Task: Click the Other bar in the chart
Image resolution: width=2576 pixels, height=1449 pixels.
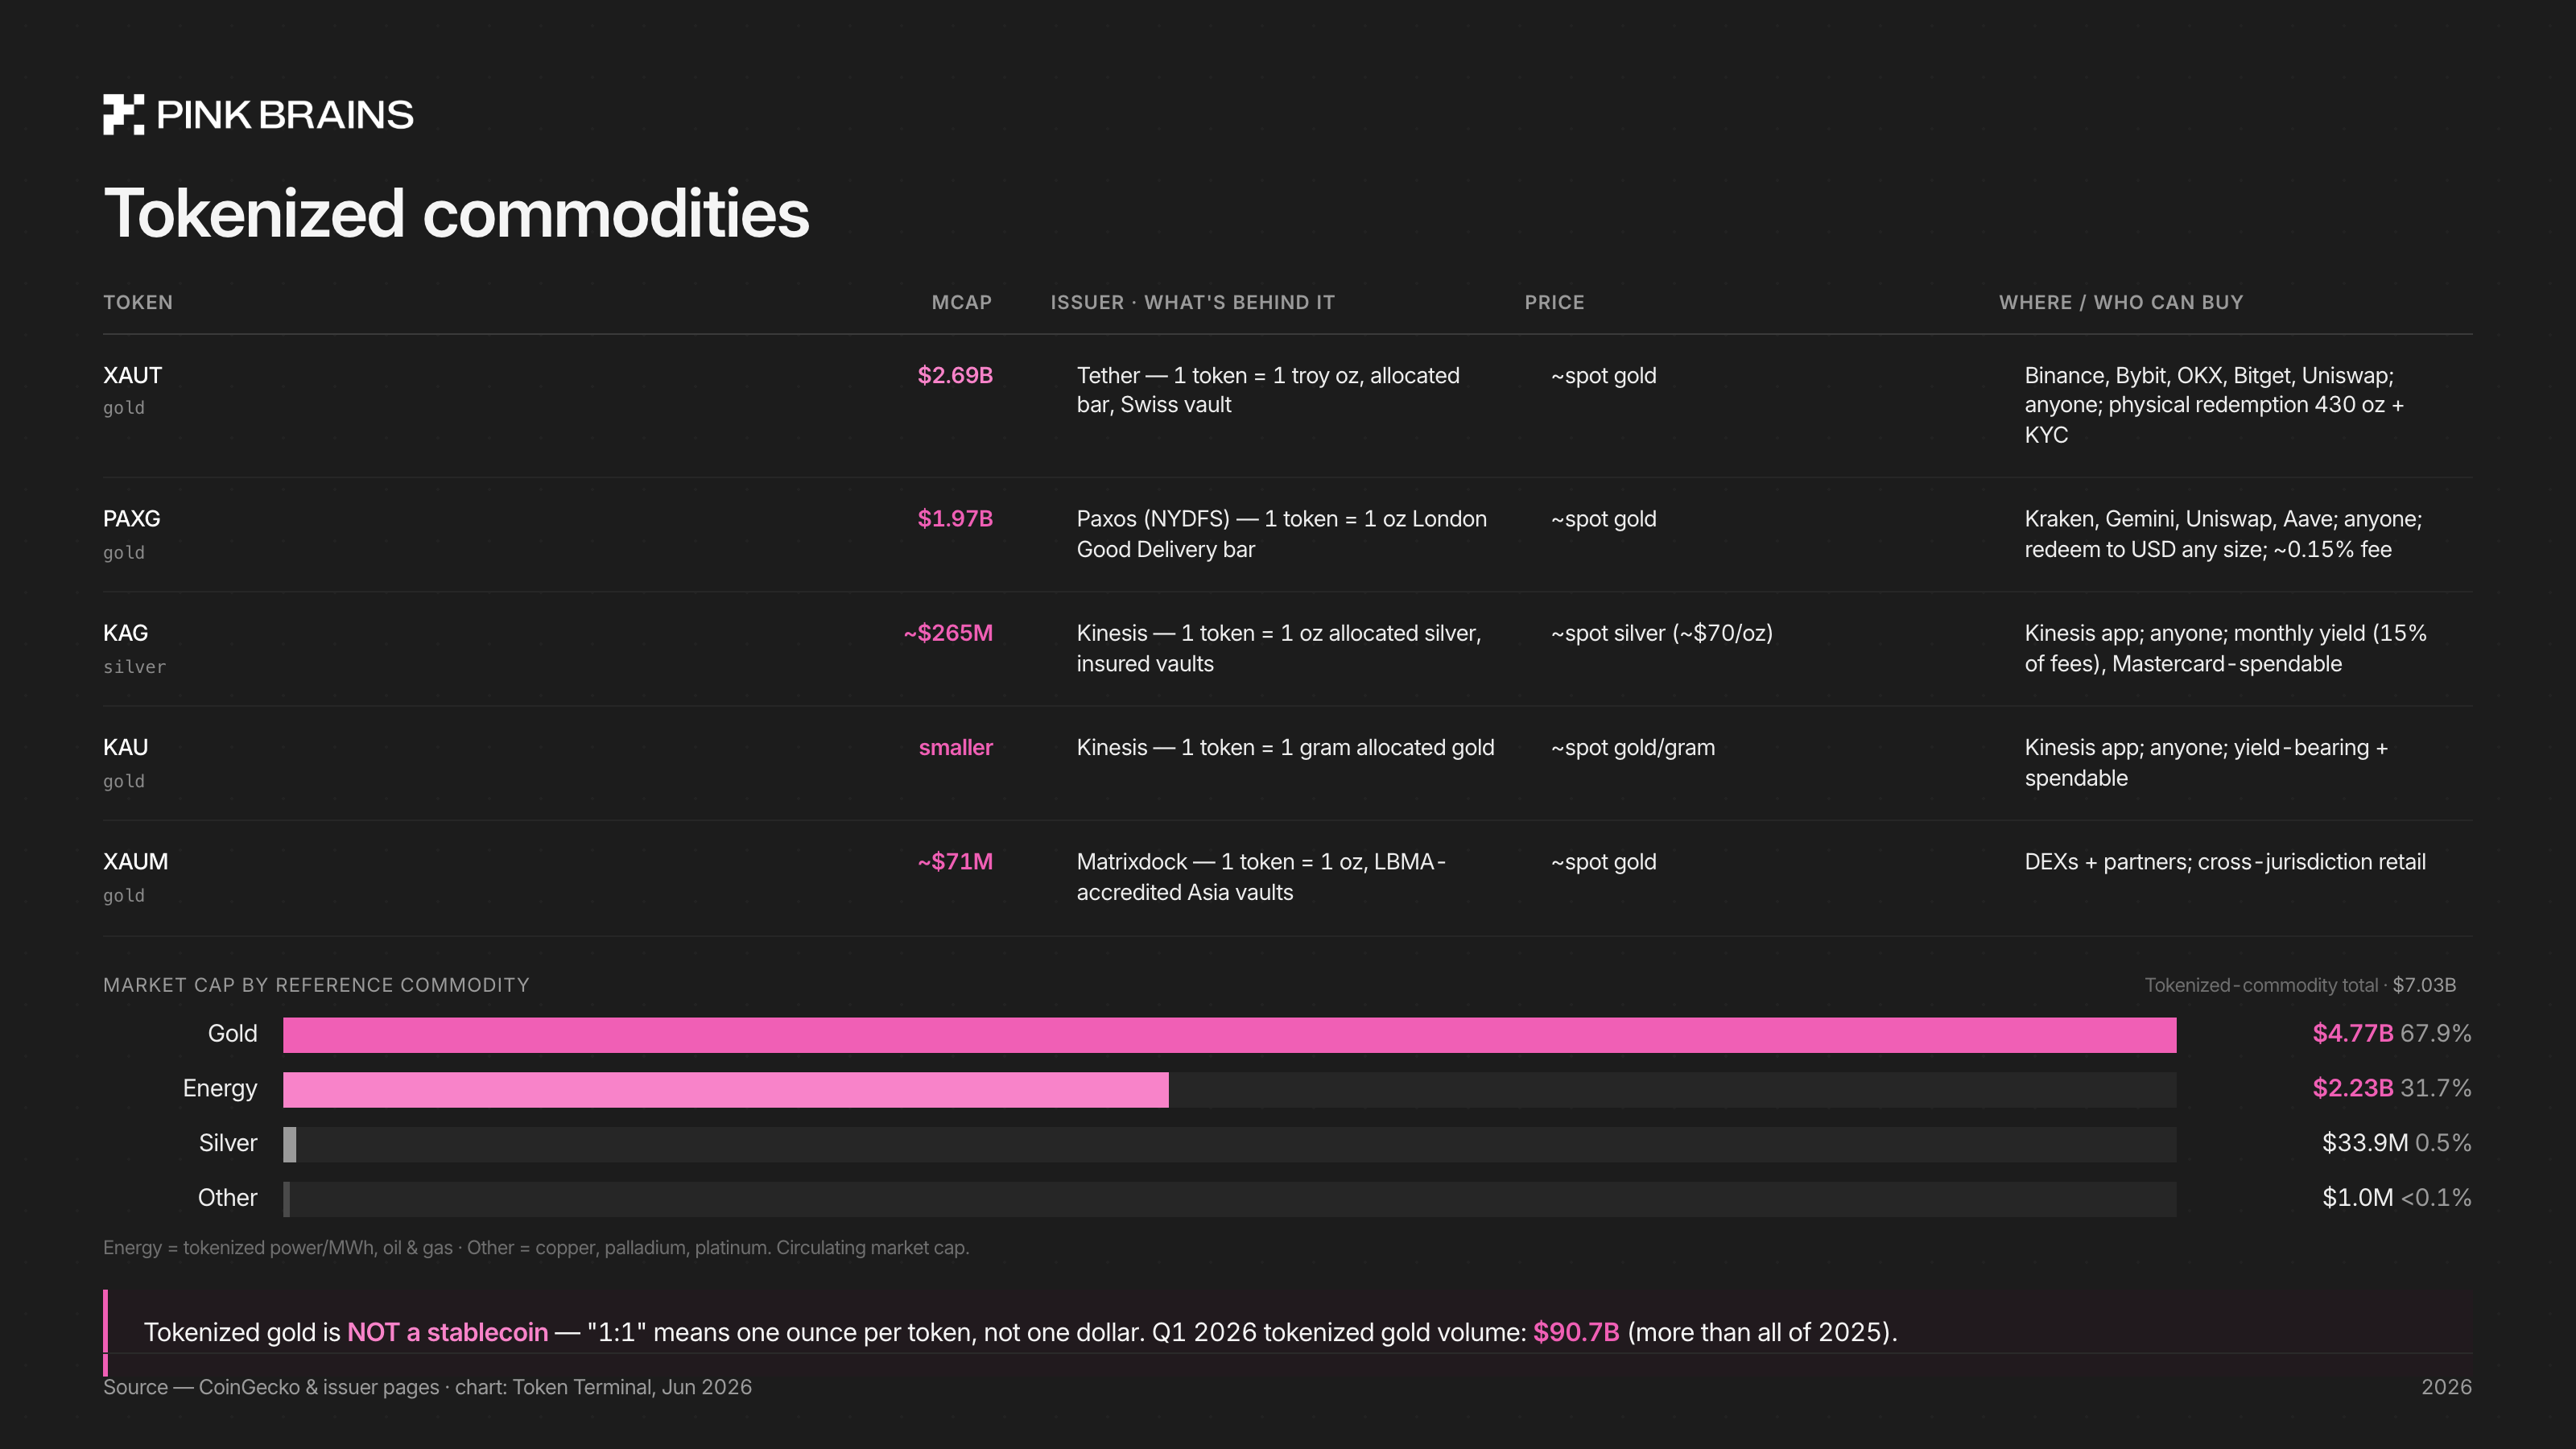Action: point(287,1200)
